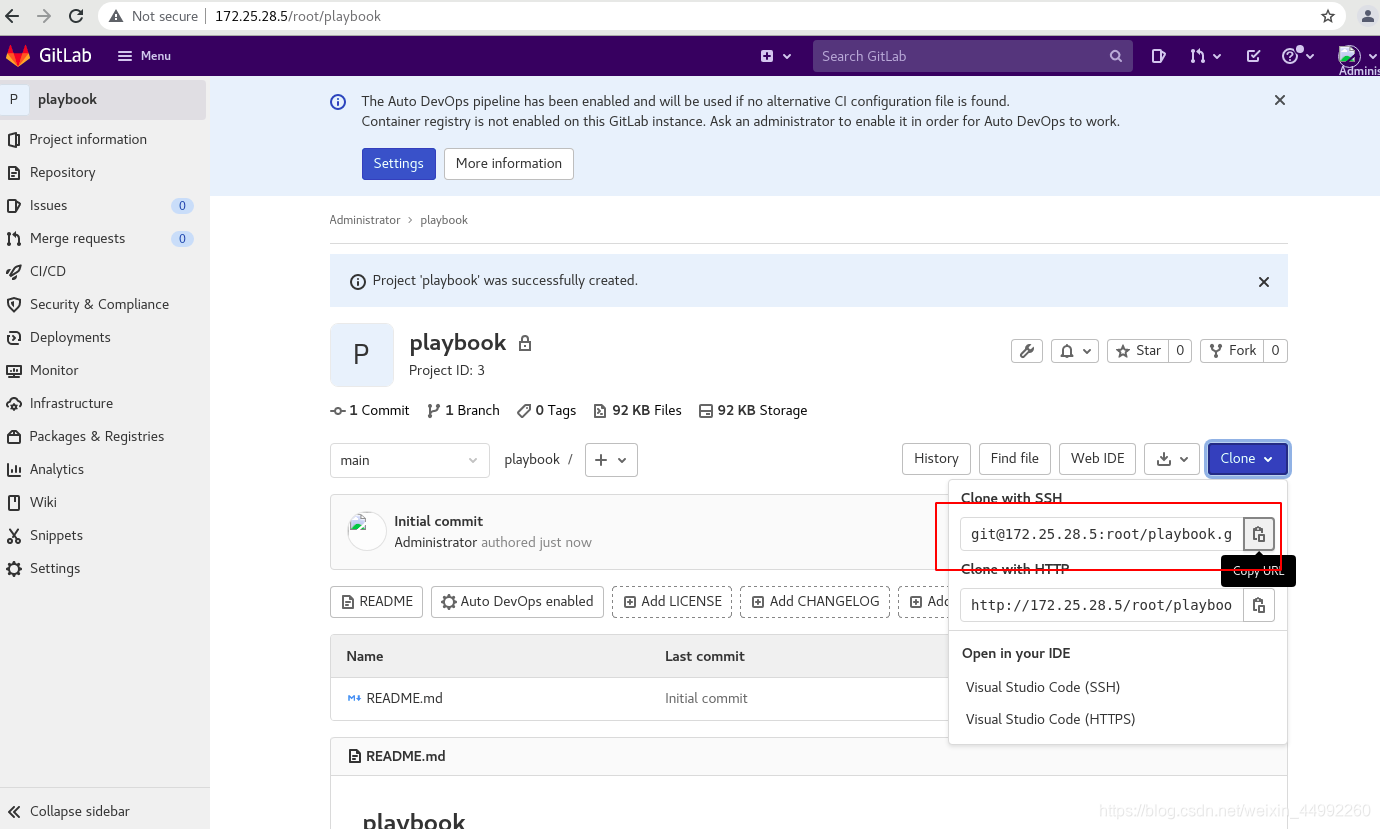Open the Issues icon in top bar
1380x829 pixels.
click(1158, 56)
